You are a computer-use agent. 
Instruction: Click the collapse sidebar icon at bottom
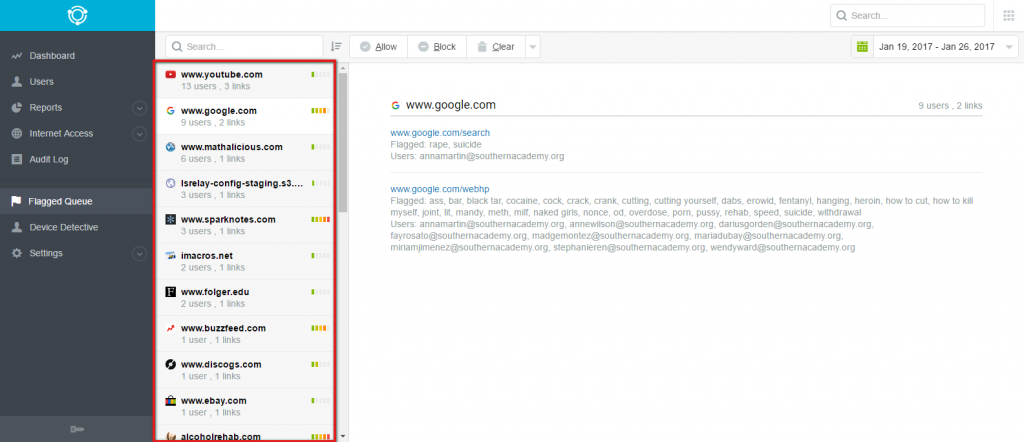(77, 429)
